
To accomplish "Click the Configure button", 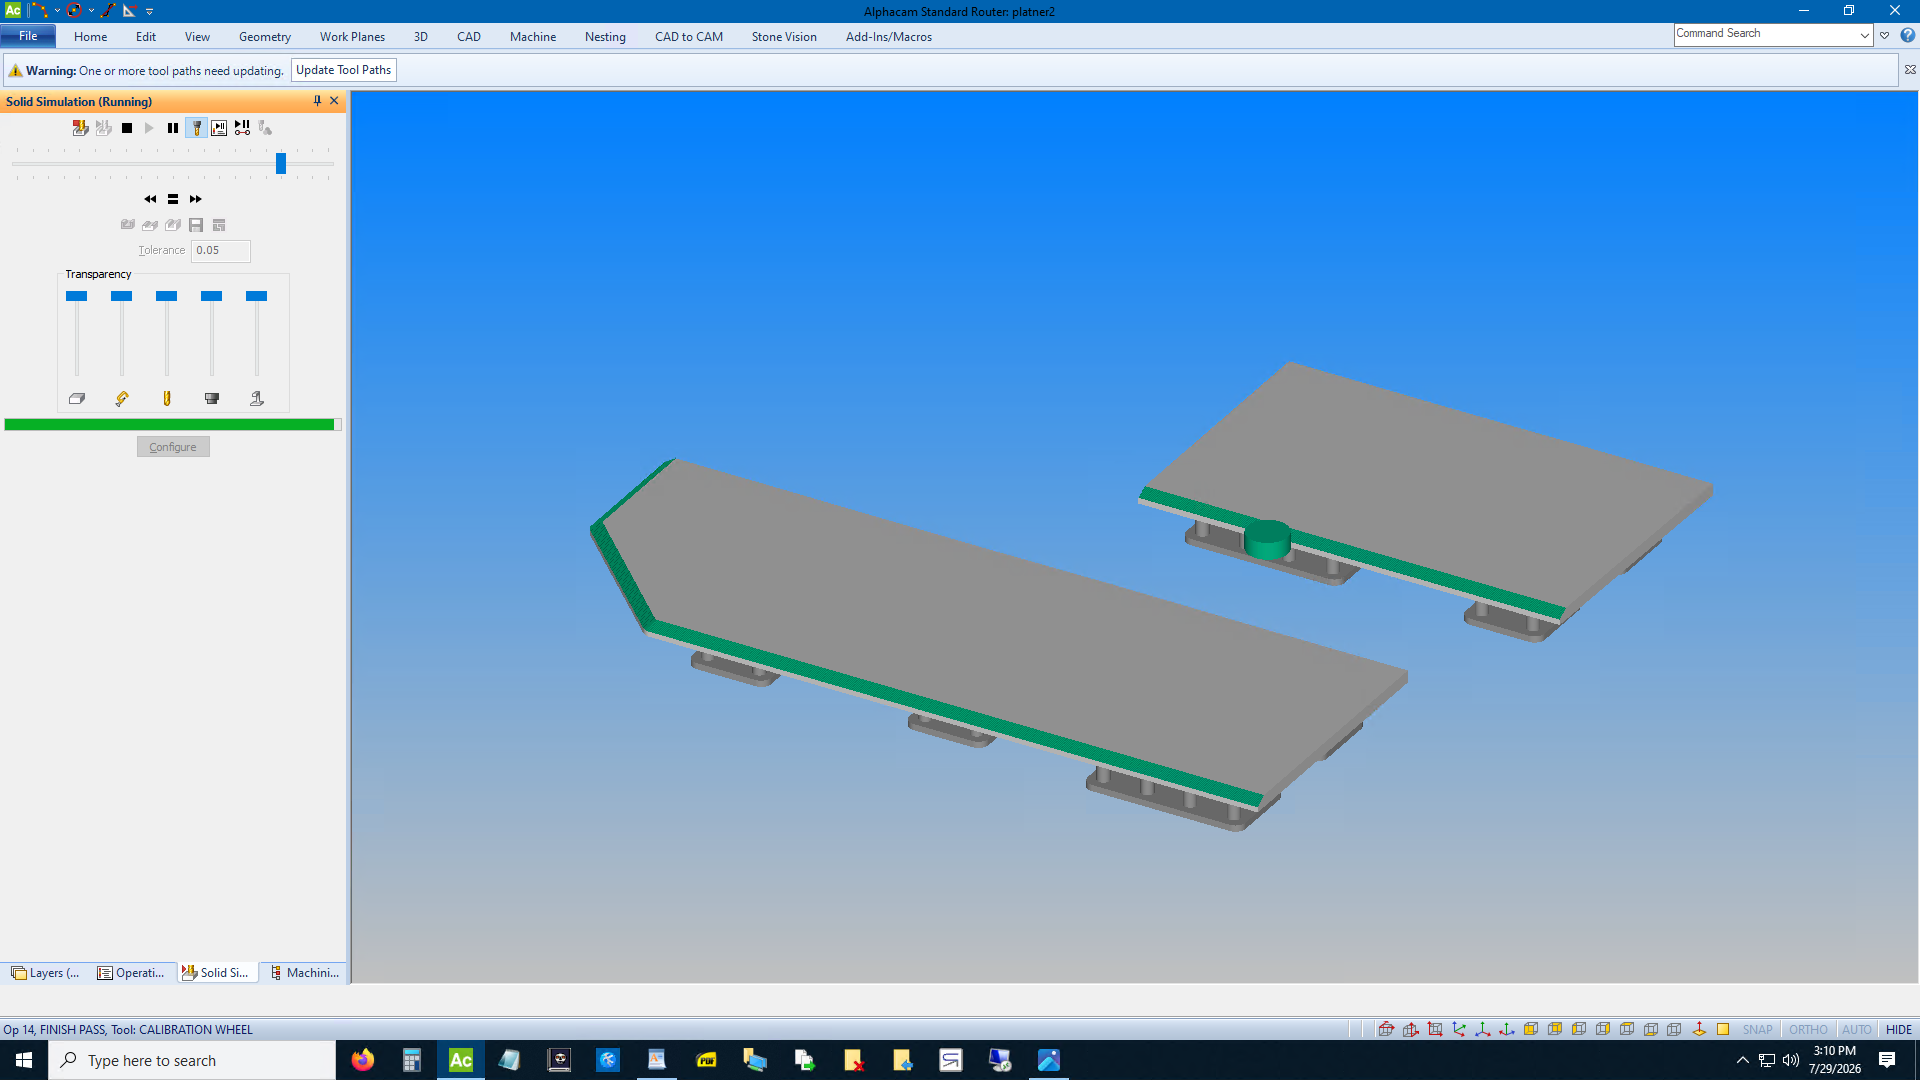I will 173,447.
